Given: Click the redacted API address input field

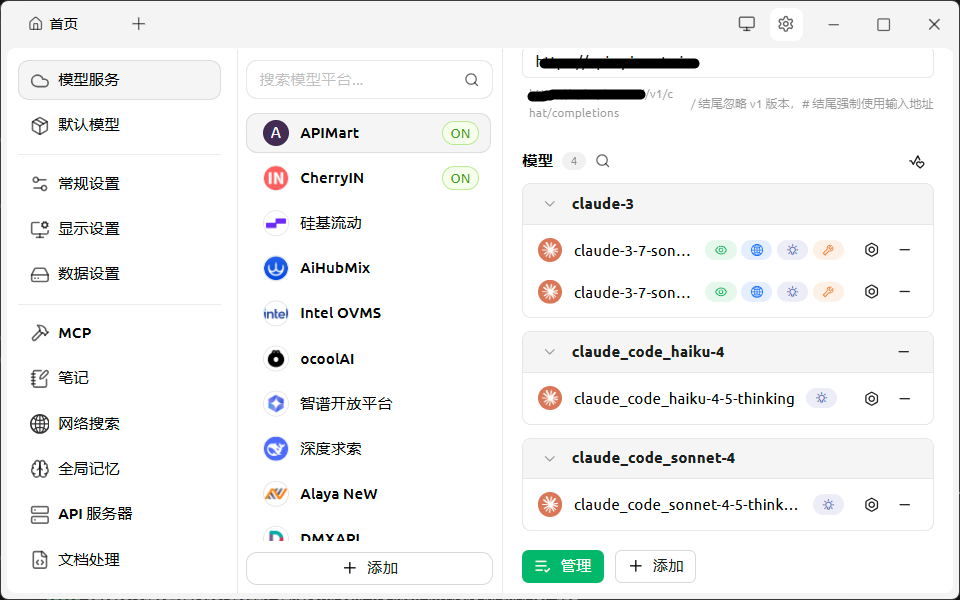Looking at the screenshot, I should pos(727,62).
